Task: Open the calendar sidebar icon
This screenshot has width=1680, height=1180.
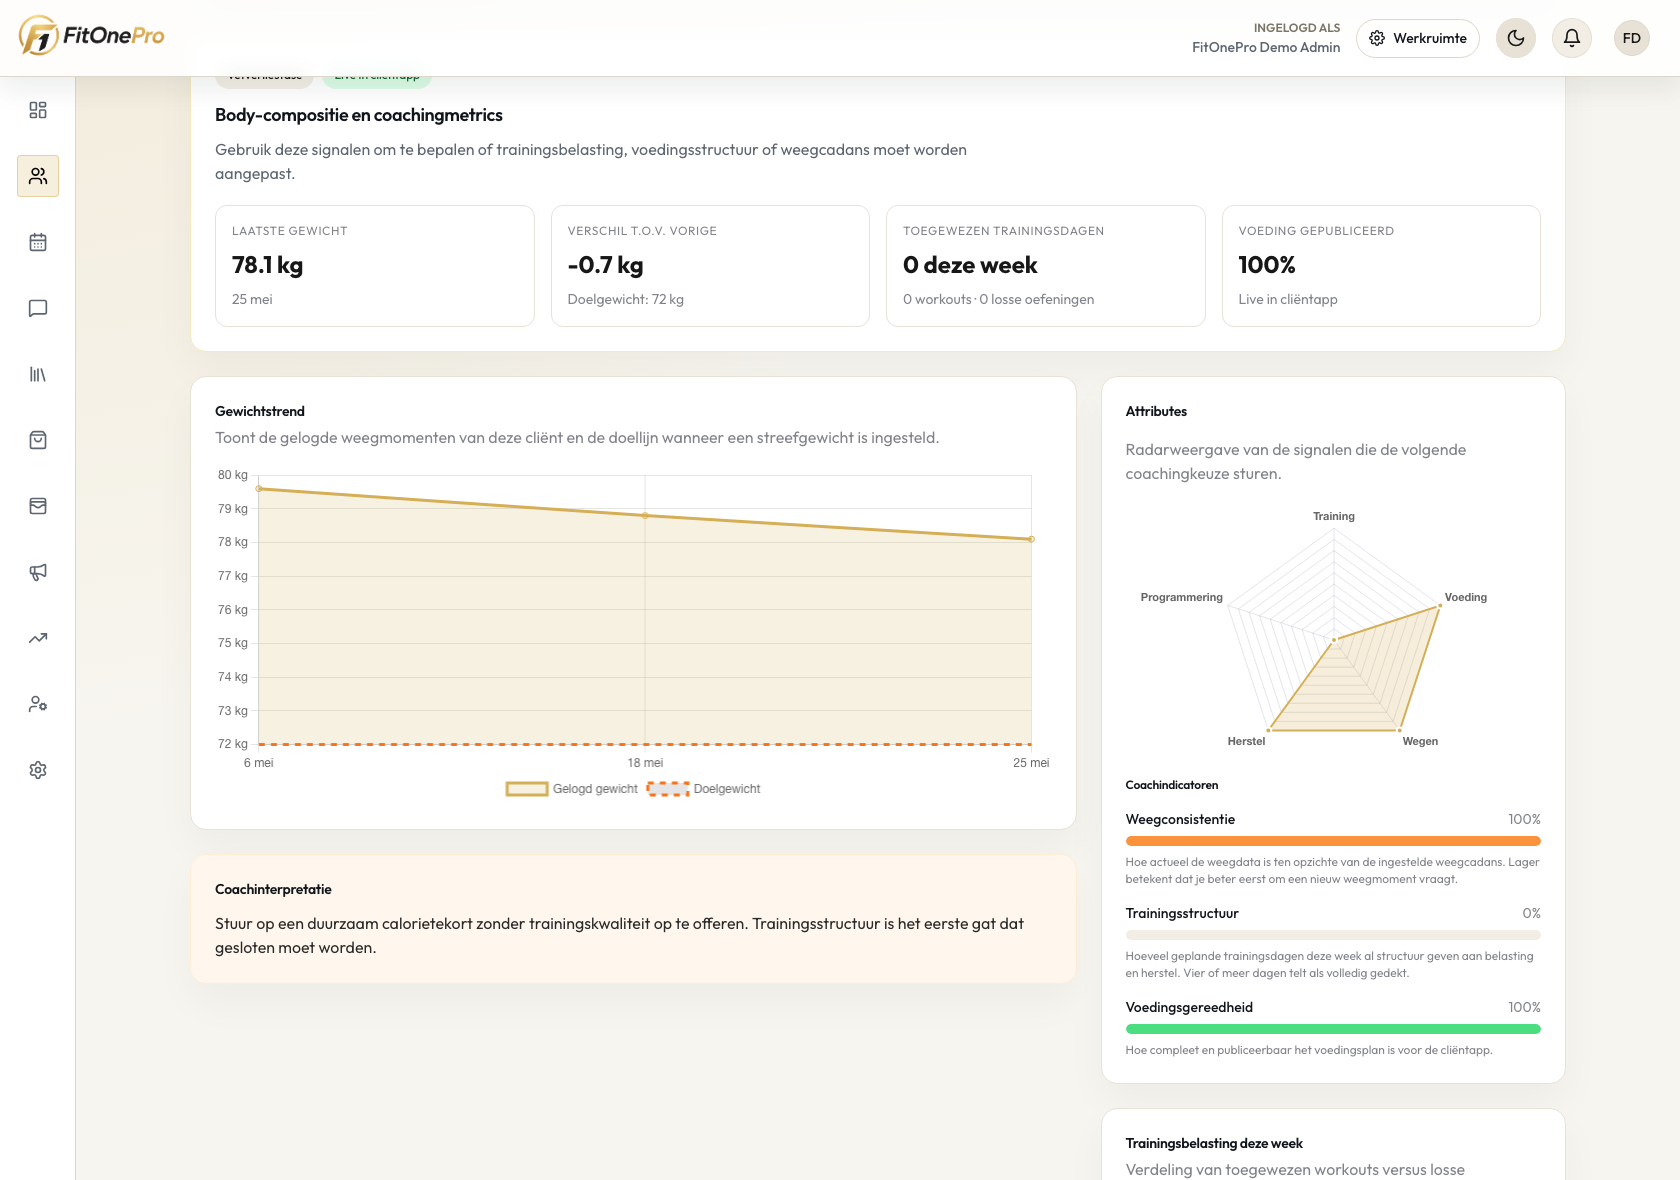Action: click(38, 242)
